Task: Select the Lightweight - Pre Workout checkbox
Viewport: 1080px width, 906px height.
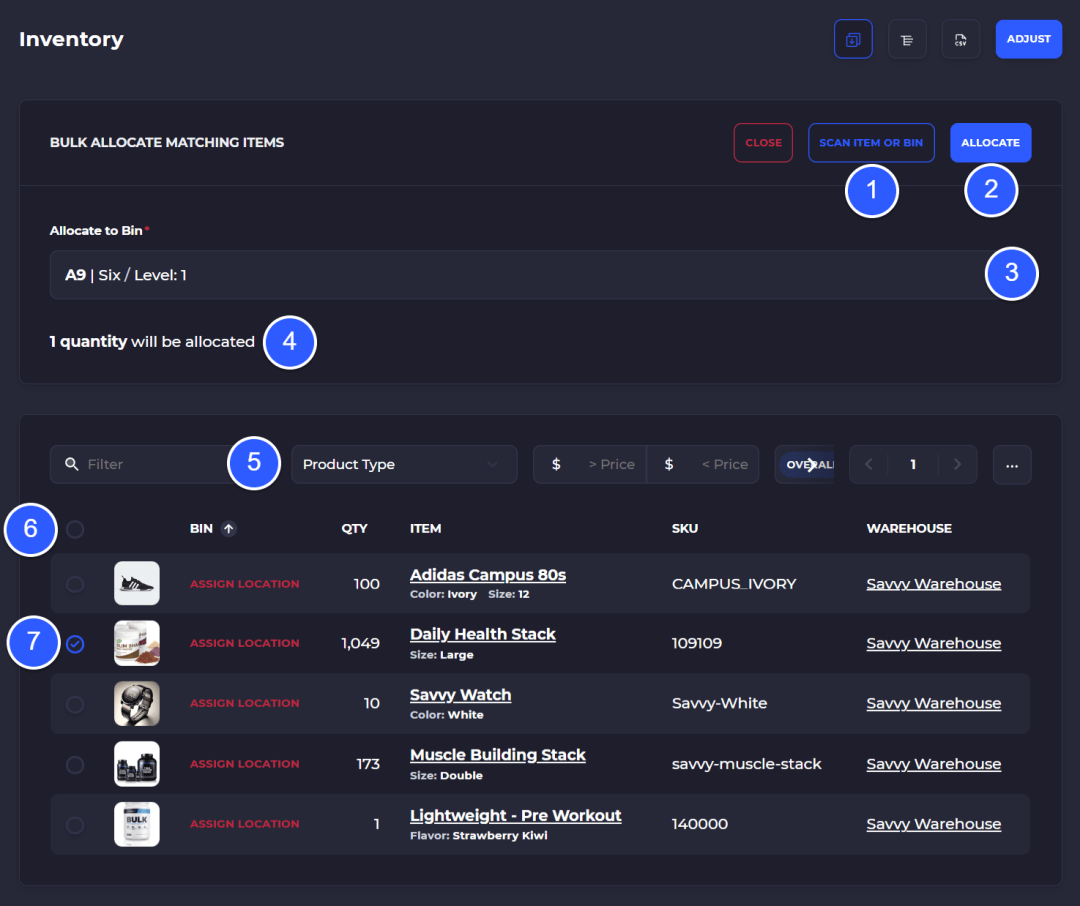Action: click(75, 825)
